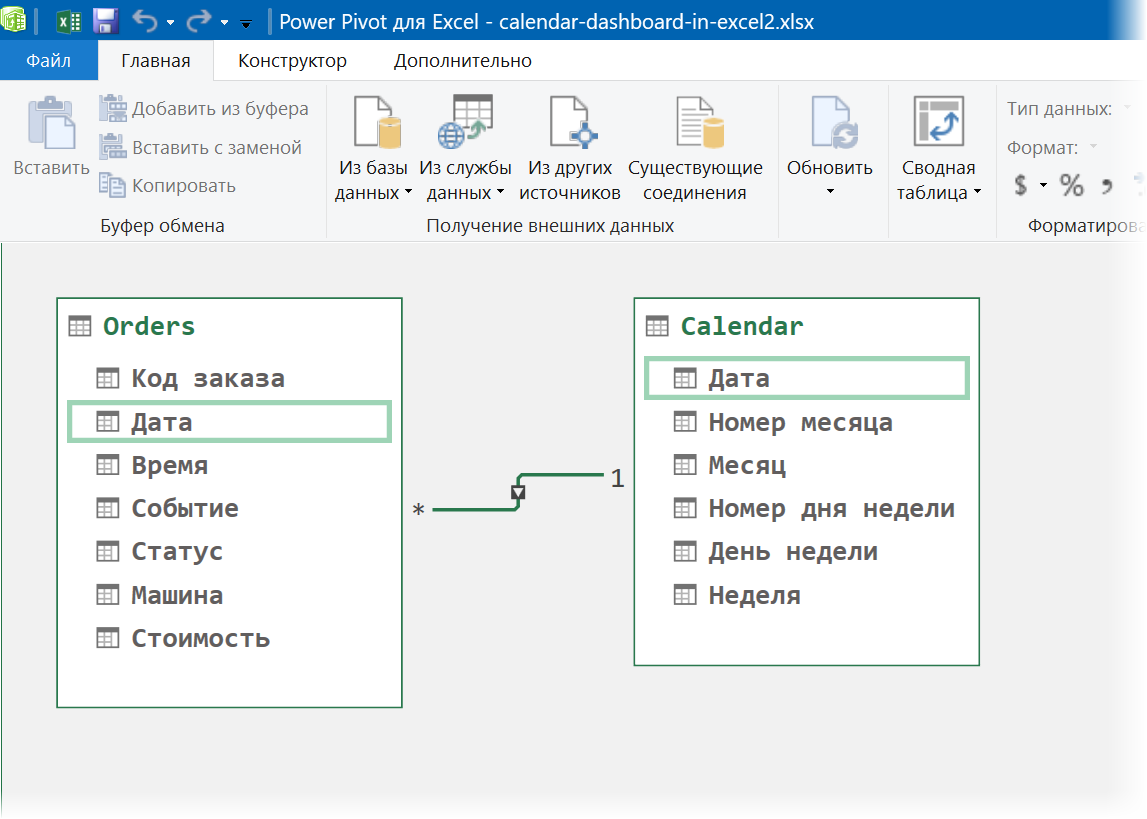Select Номер месяца field in Calendar table
Viewport: 1147px width, 819px height.
coord(800,422)
